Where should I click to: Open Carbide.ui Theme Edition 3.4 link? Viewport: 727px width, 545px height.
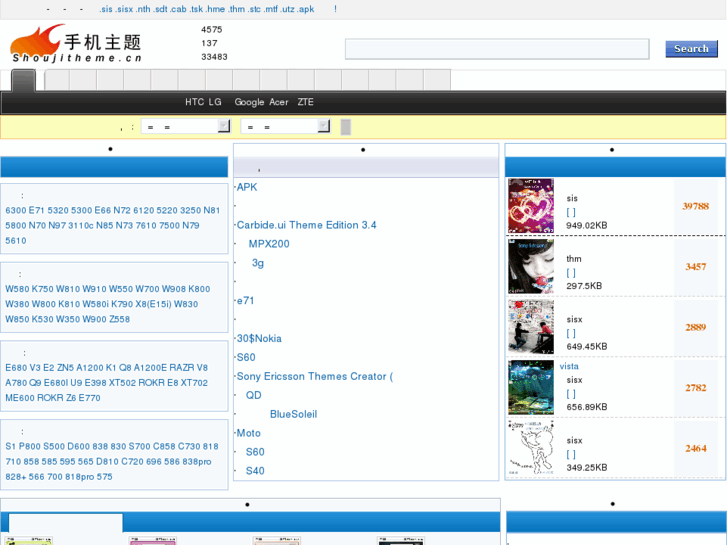coord(306,225)
